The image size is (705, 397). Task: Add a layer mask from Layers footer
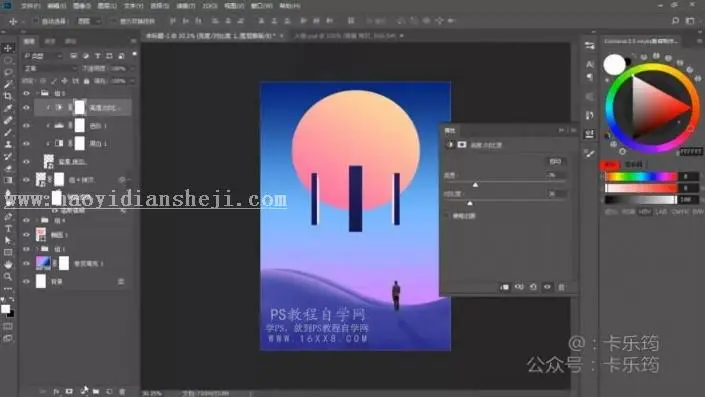tap(69, 392)
